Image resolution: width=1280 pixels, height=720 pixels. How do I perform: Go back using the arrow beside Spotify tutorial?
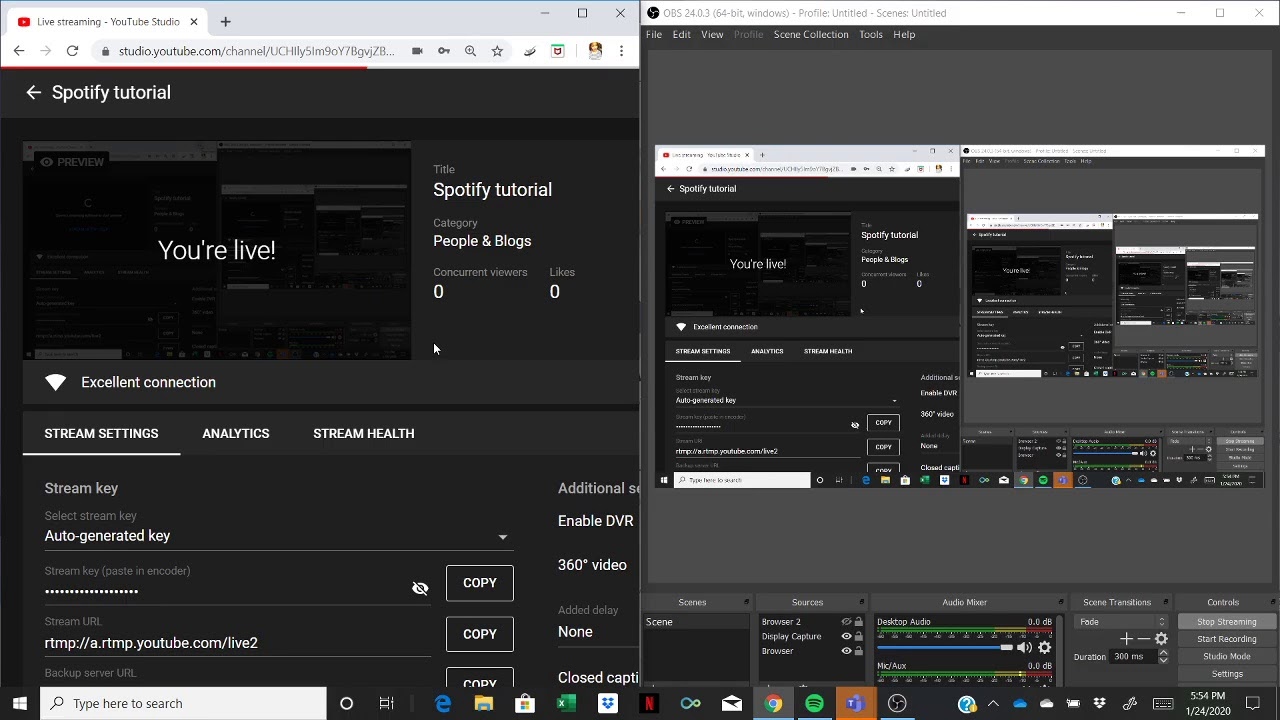click(x=33, y=92)
